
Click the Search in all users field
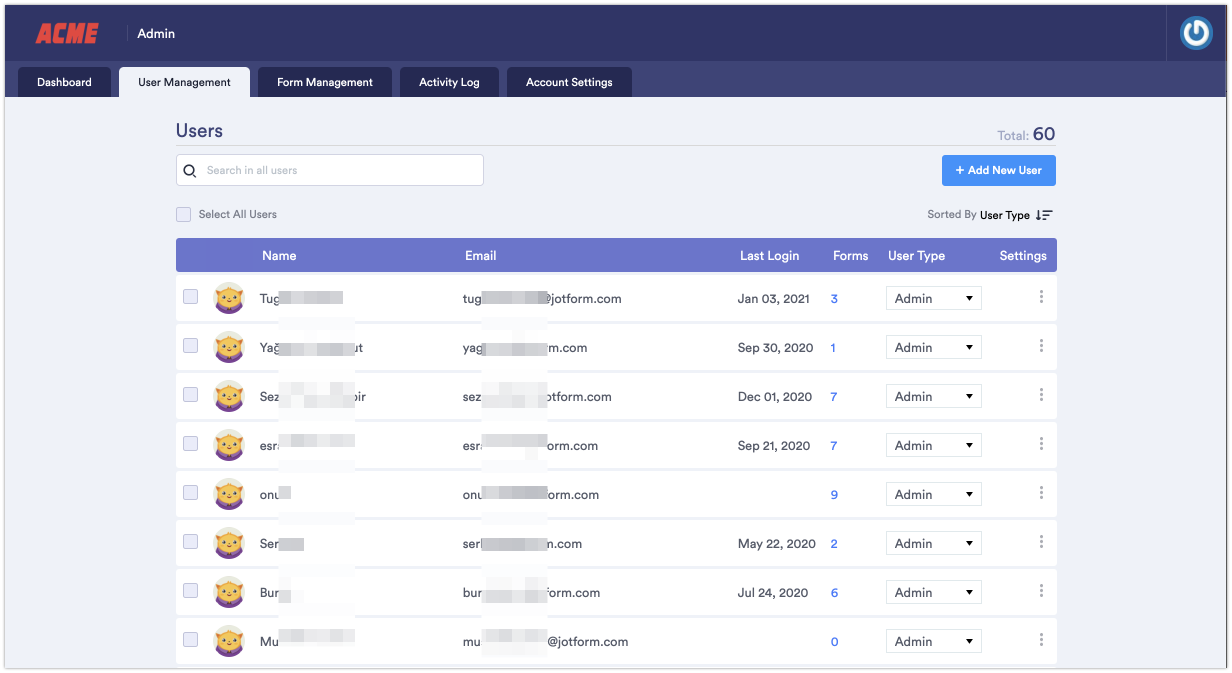coord(330,170)
